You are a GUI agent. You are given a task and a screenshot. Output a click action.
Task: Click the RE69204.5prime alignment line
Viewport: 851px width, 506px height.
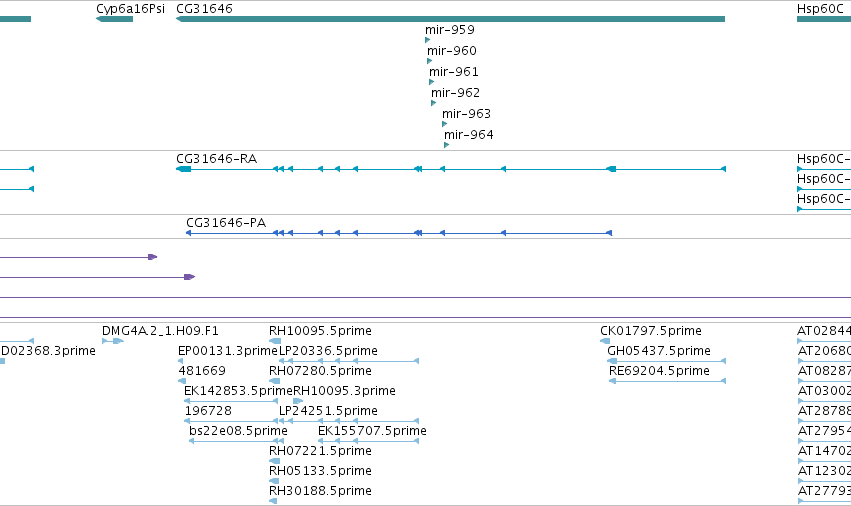click(x=668, y=381)
